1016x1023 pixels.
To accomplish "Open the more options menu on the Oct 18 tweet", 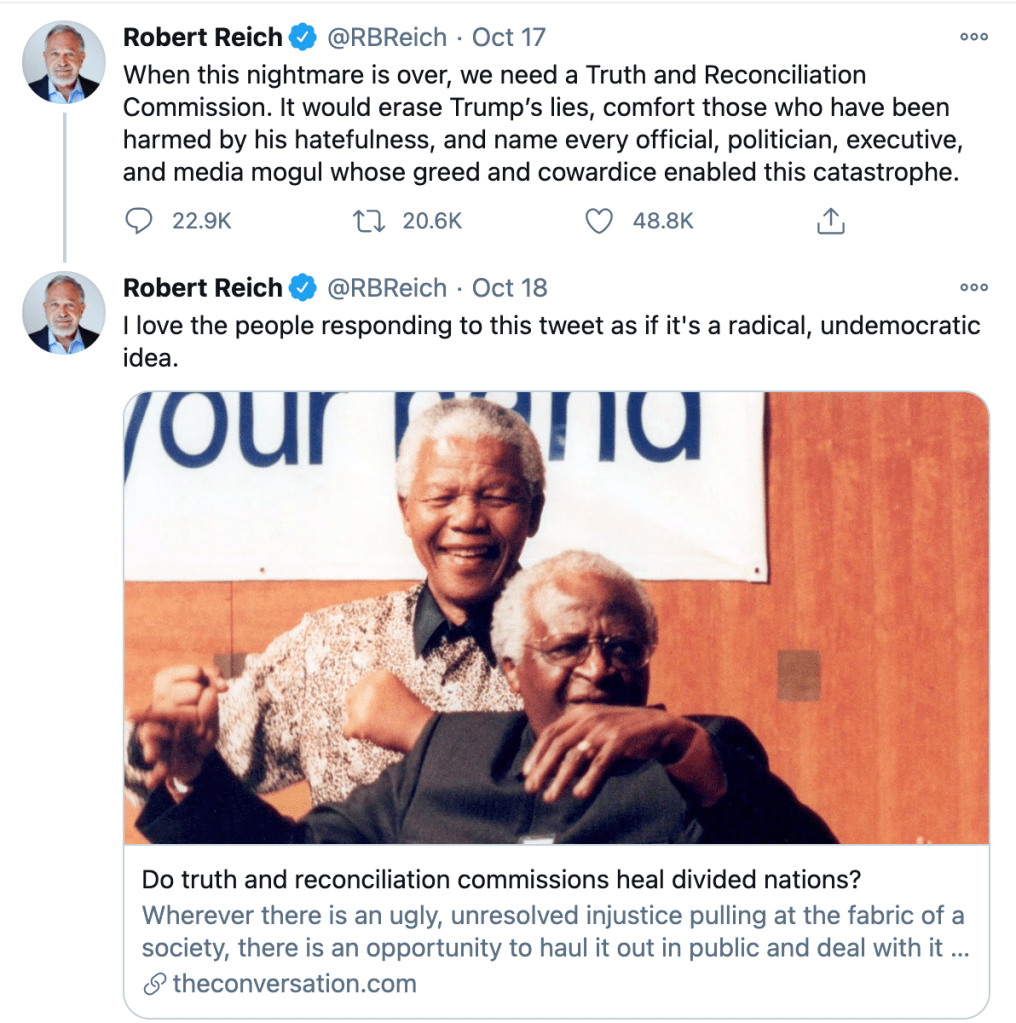I will pyautogui.click(x=974, y=288).
